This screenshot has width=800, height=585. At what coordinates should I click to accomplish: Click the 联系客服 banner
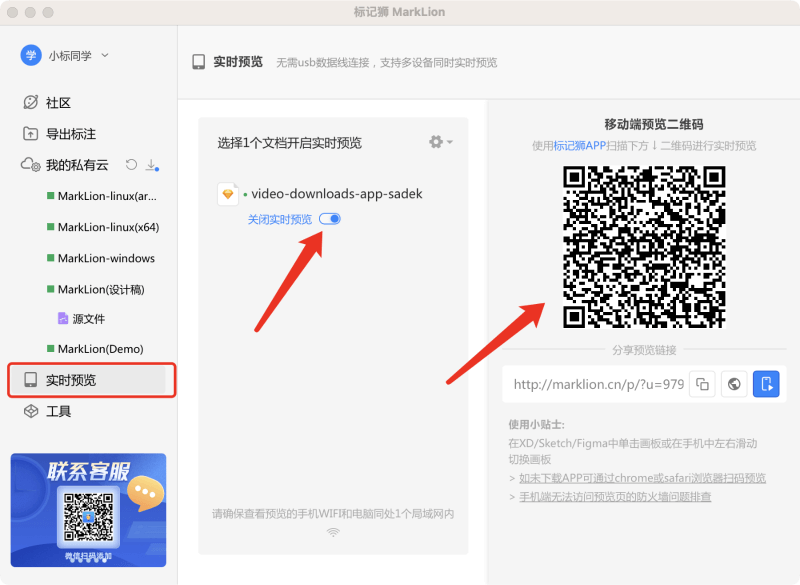88,510
